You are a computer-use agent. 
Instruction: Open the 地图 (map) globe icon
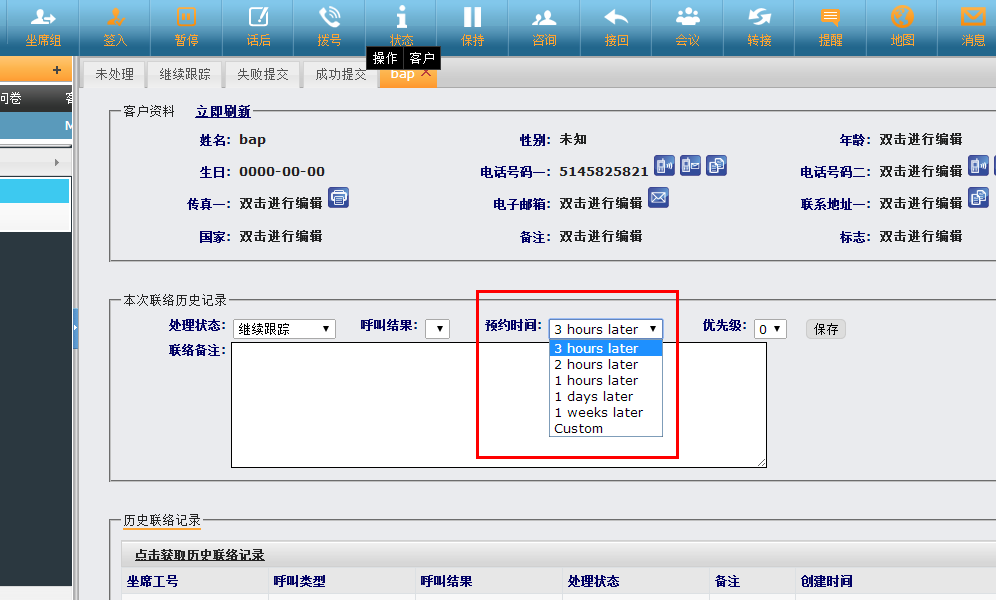tap(902, 26)
